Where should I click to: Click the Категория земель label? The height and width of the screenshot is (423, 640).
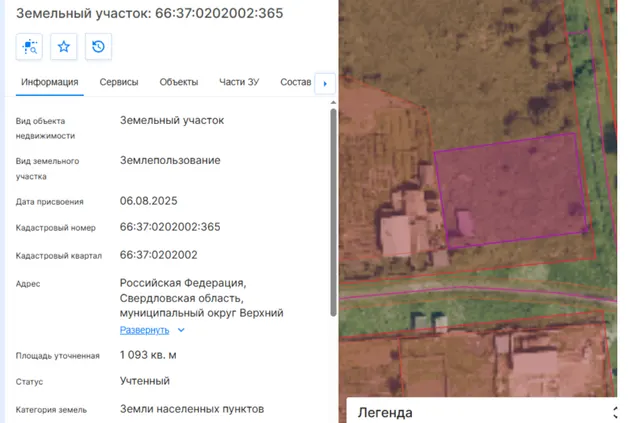[51, 410]
